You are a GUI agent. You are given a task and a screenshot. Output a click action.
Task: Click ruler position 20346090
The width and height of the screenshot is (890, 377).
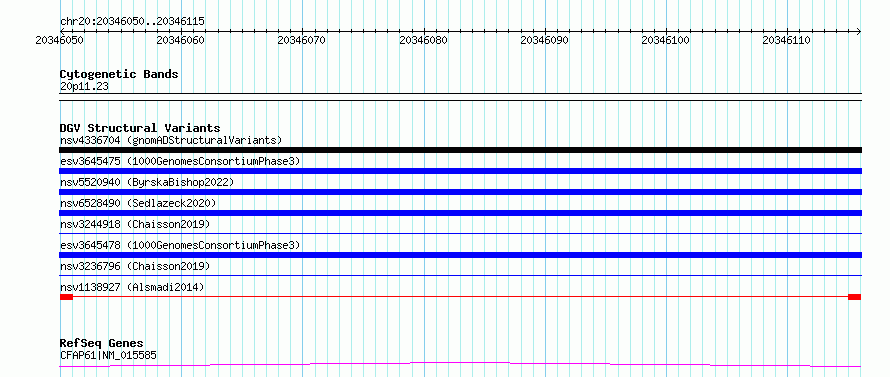click(545, 40)
